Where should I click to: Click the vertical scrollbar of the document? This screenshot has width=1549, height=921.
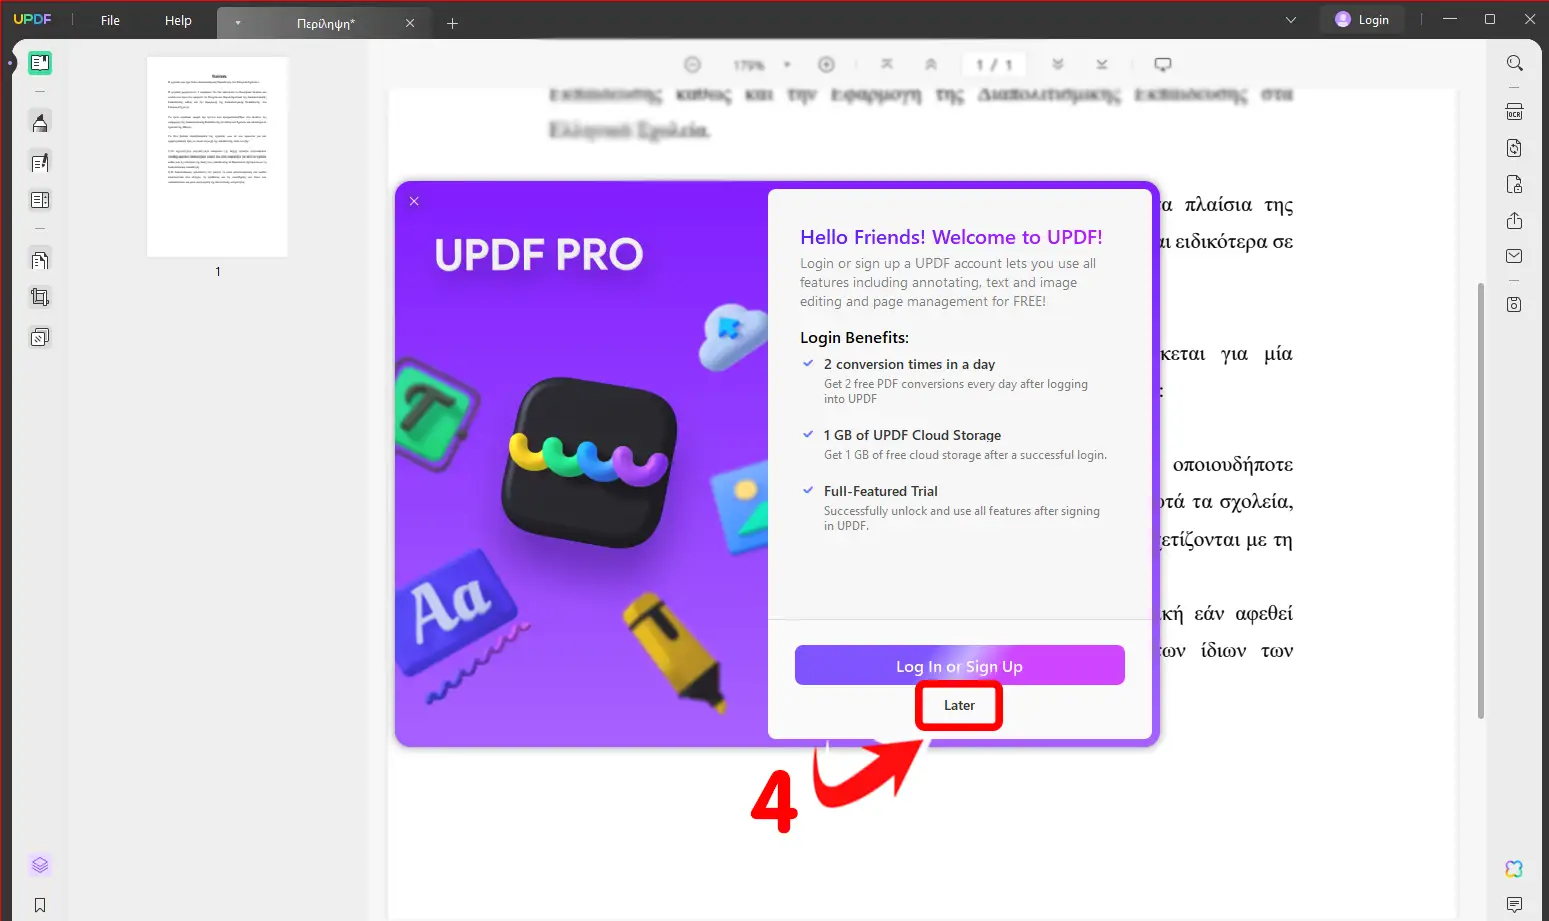pyautogui.click(x=1481, y=500)
